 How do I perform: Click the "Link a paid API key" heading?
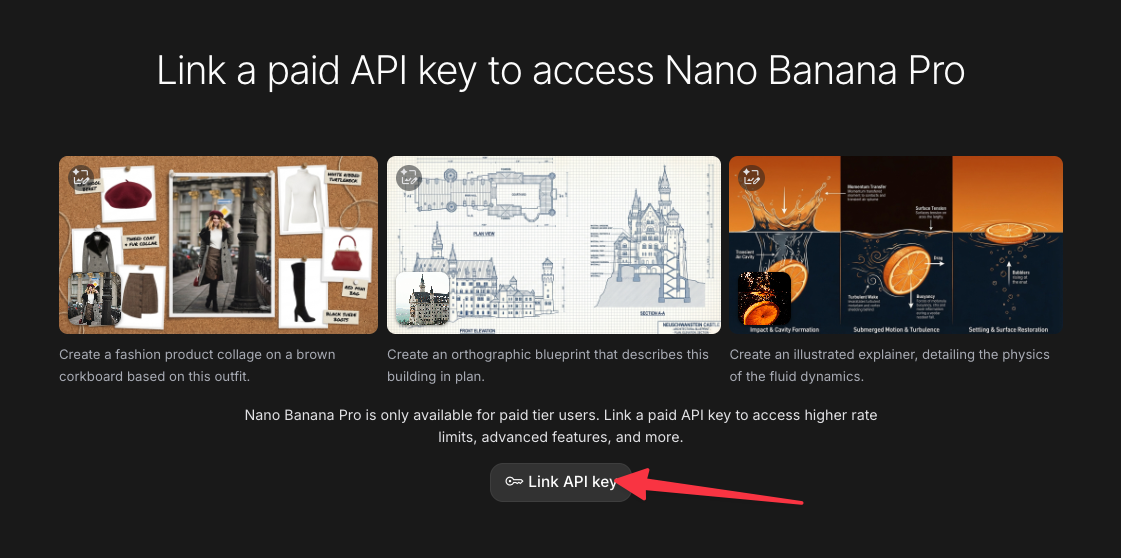[560, 72]
